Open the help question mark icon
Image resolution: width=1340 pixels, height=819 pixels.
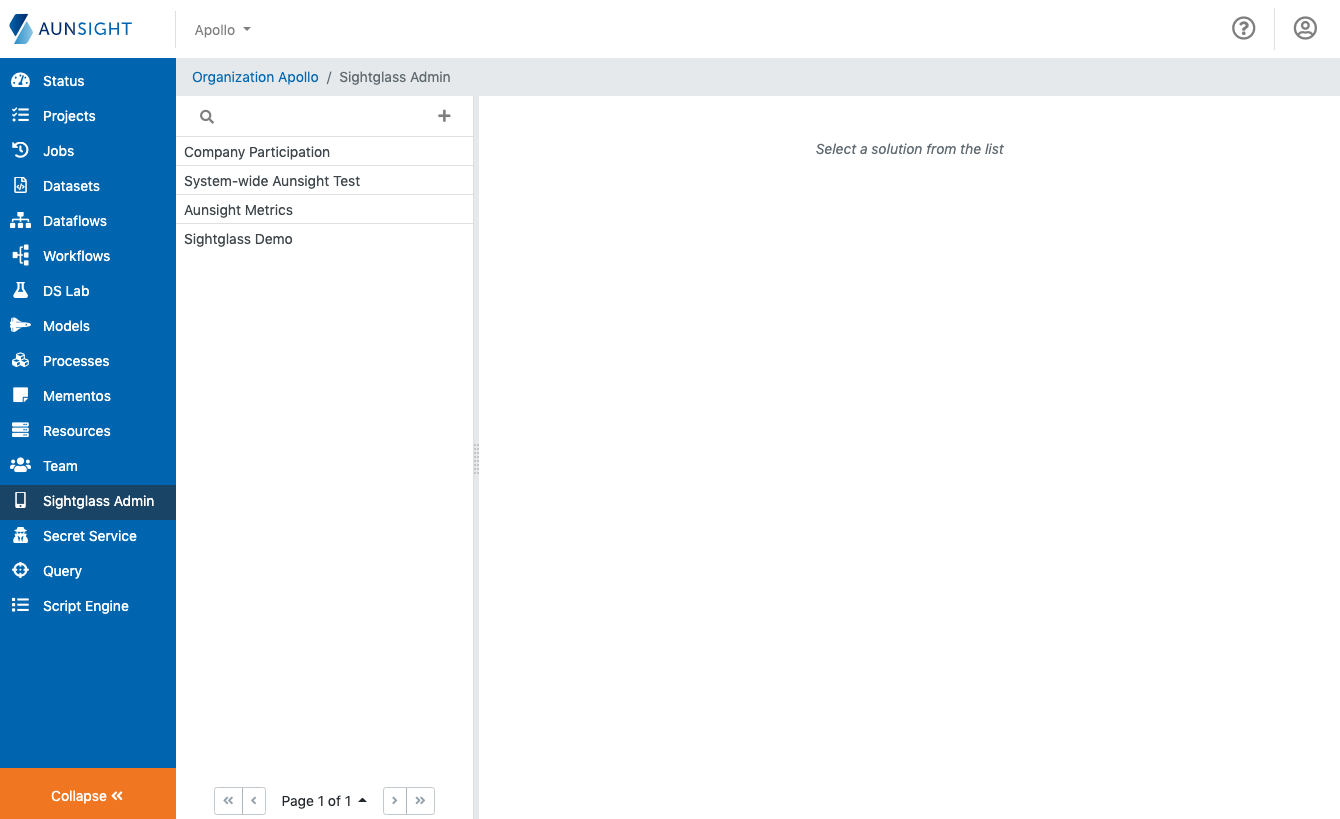(1243, 28)
